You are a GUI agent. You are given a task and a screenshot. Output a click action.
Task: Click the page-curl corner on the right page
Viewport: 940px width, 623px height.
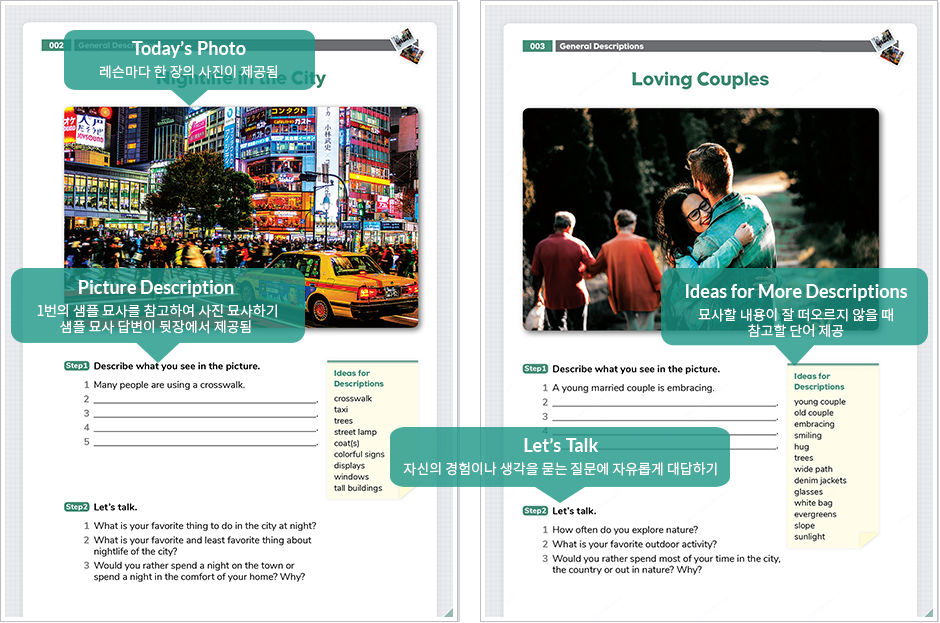click(x=927, y=613)
